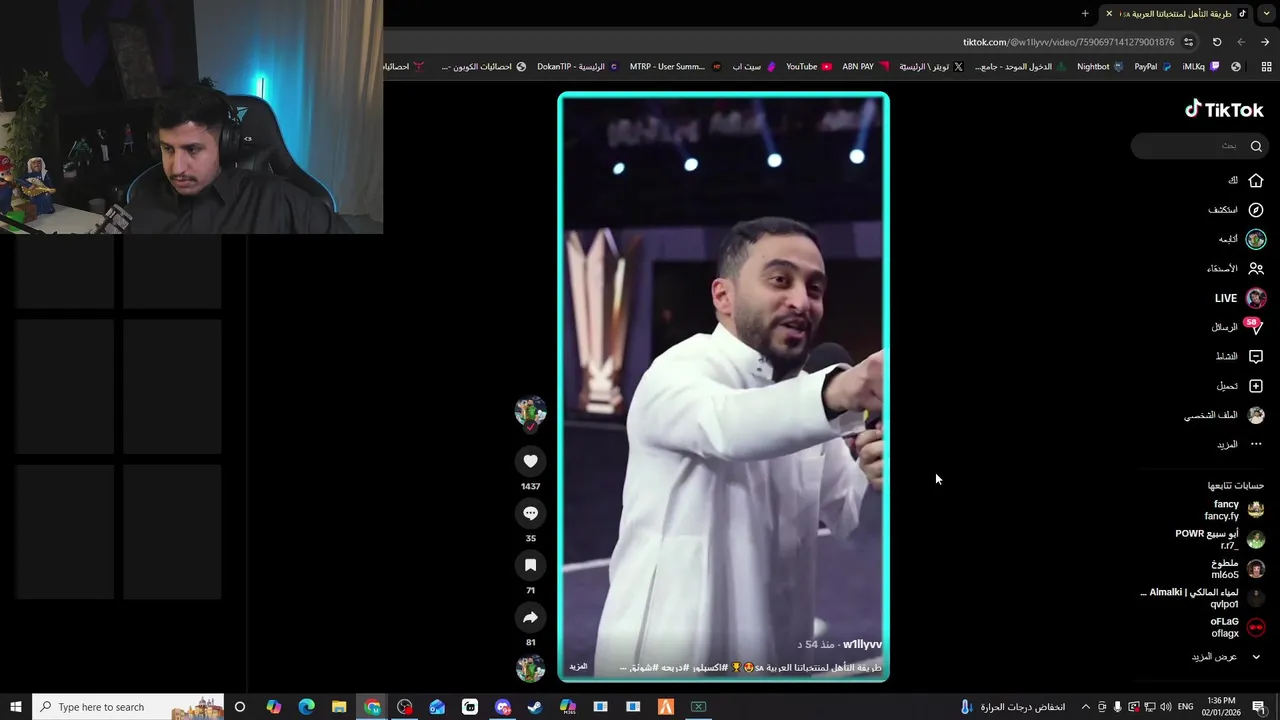Open the browser apps grid icon
The width and height of the screenshot is (1280, 720).
[1266, 67]
